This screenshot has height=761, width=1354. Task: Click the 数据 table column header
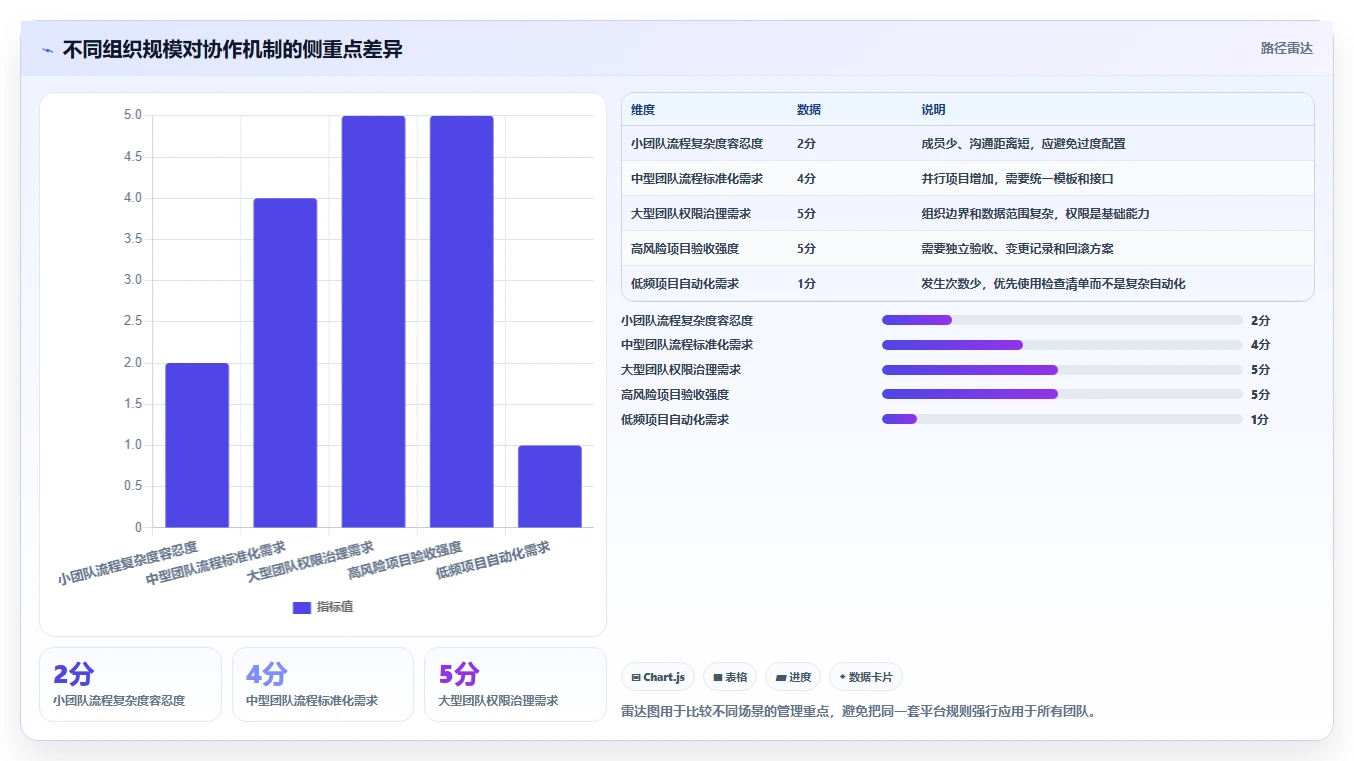[x=809, y=109]
